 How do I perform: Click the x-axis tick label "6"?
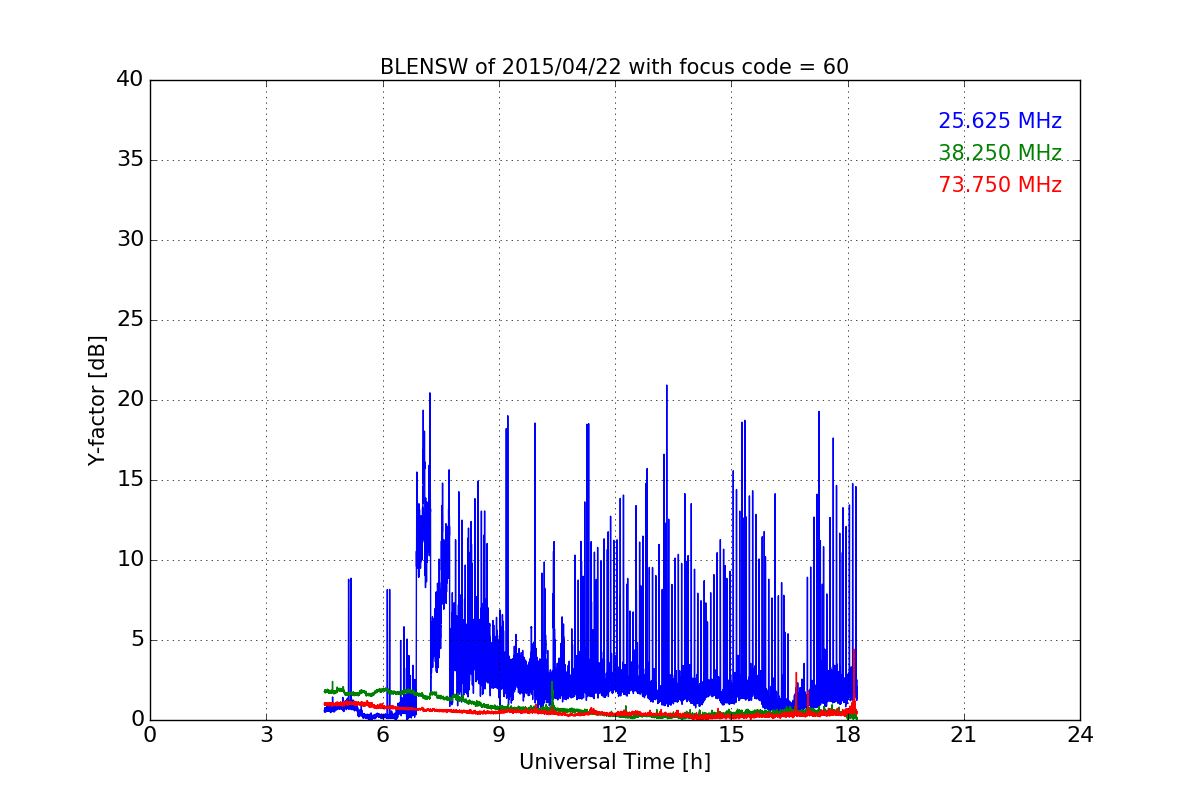pos(382,735)
